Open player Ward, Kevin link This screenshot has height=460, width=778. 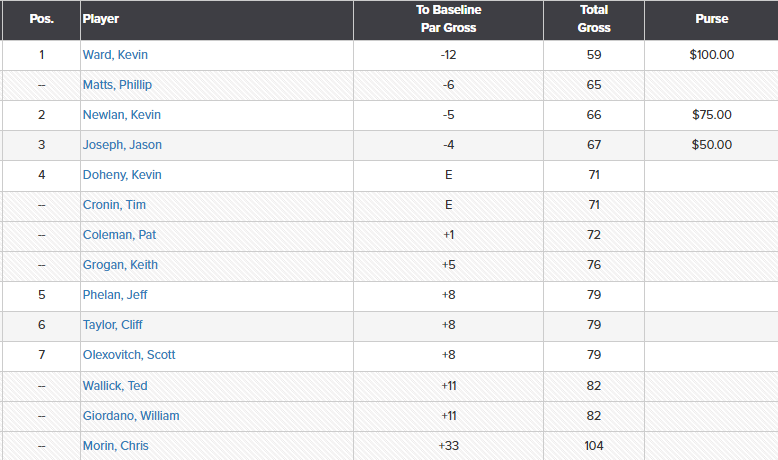pos(115,55)
